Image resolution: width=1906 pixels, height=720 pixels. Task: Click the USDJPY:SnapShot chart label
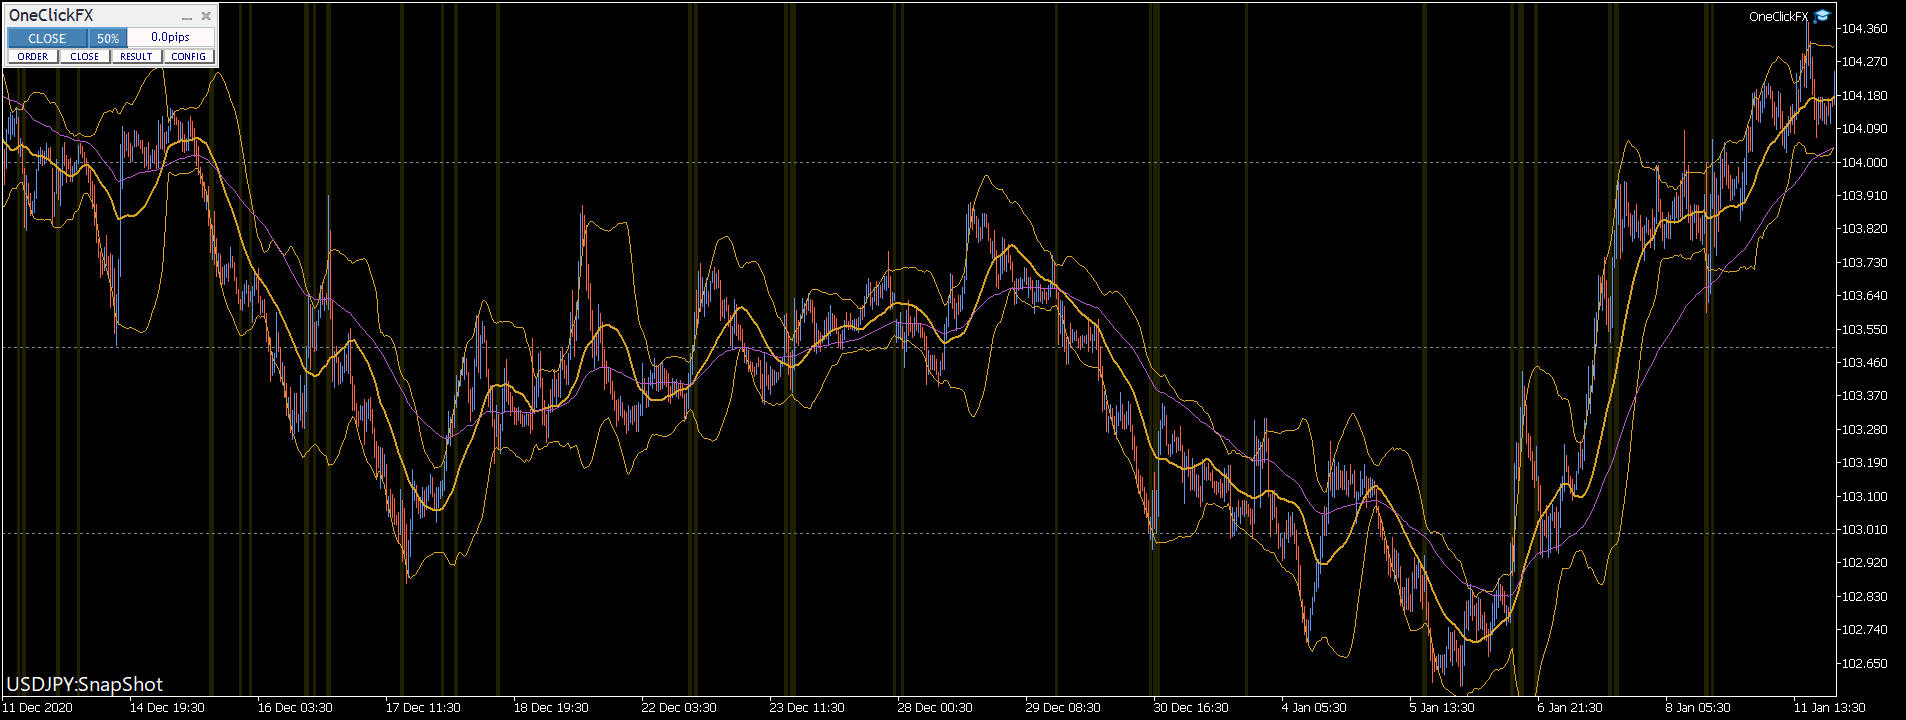(85, 684)
